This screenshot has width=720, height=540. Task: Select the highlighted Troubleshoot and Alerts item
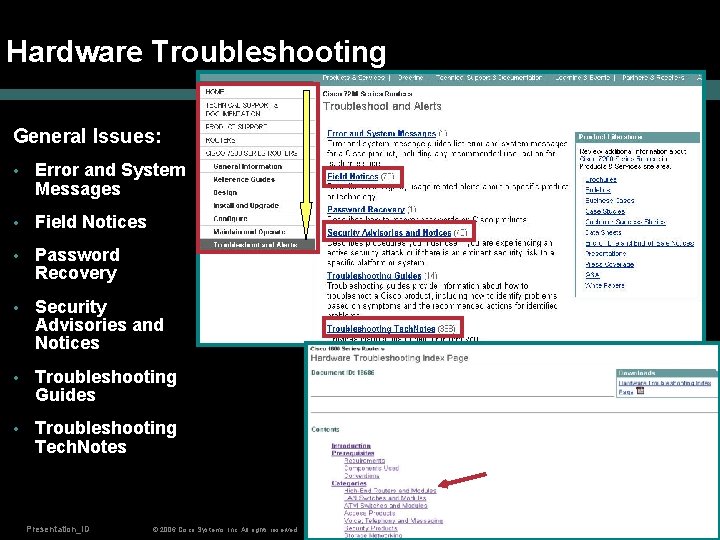pos(255,245)
